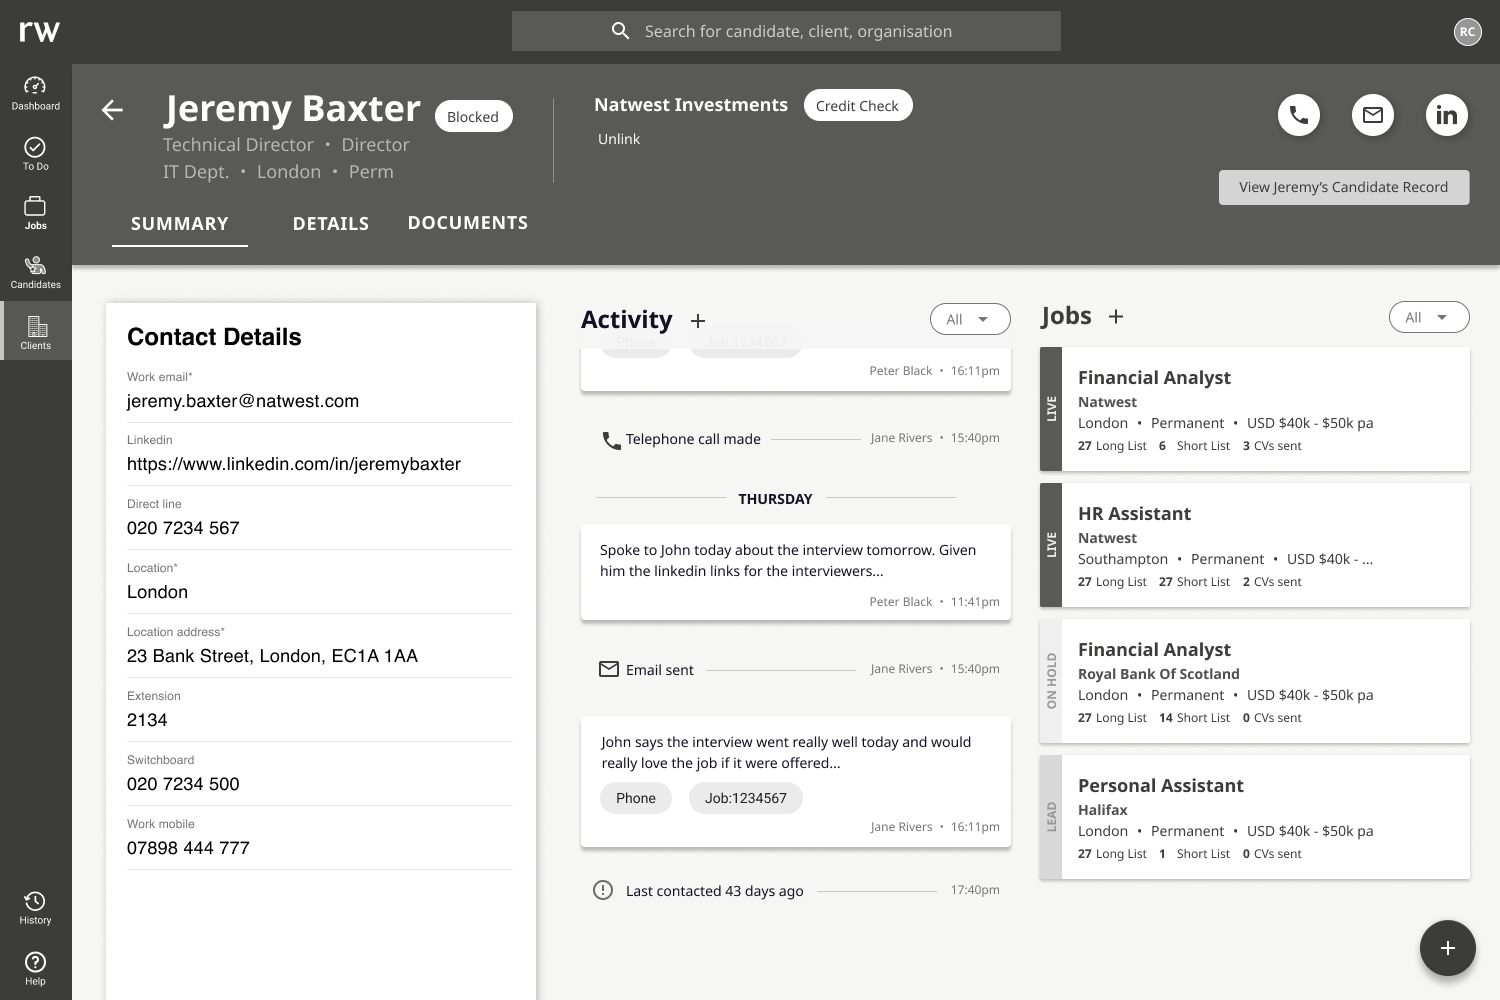This screenshot has width=1500, height=1000.
Task: Click work email jeremy.baxter@natwest.com
Action: pos(243,401)
